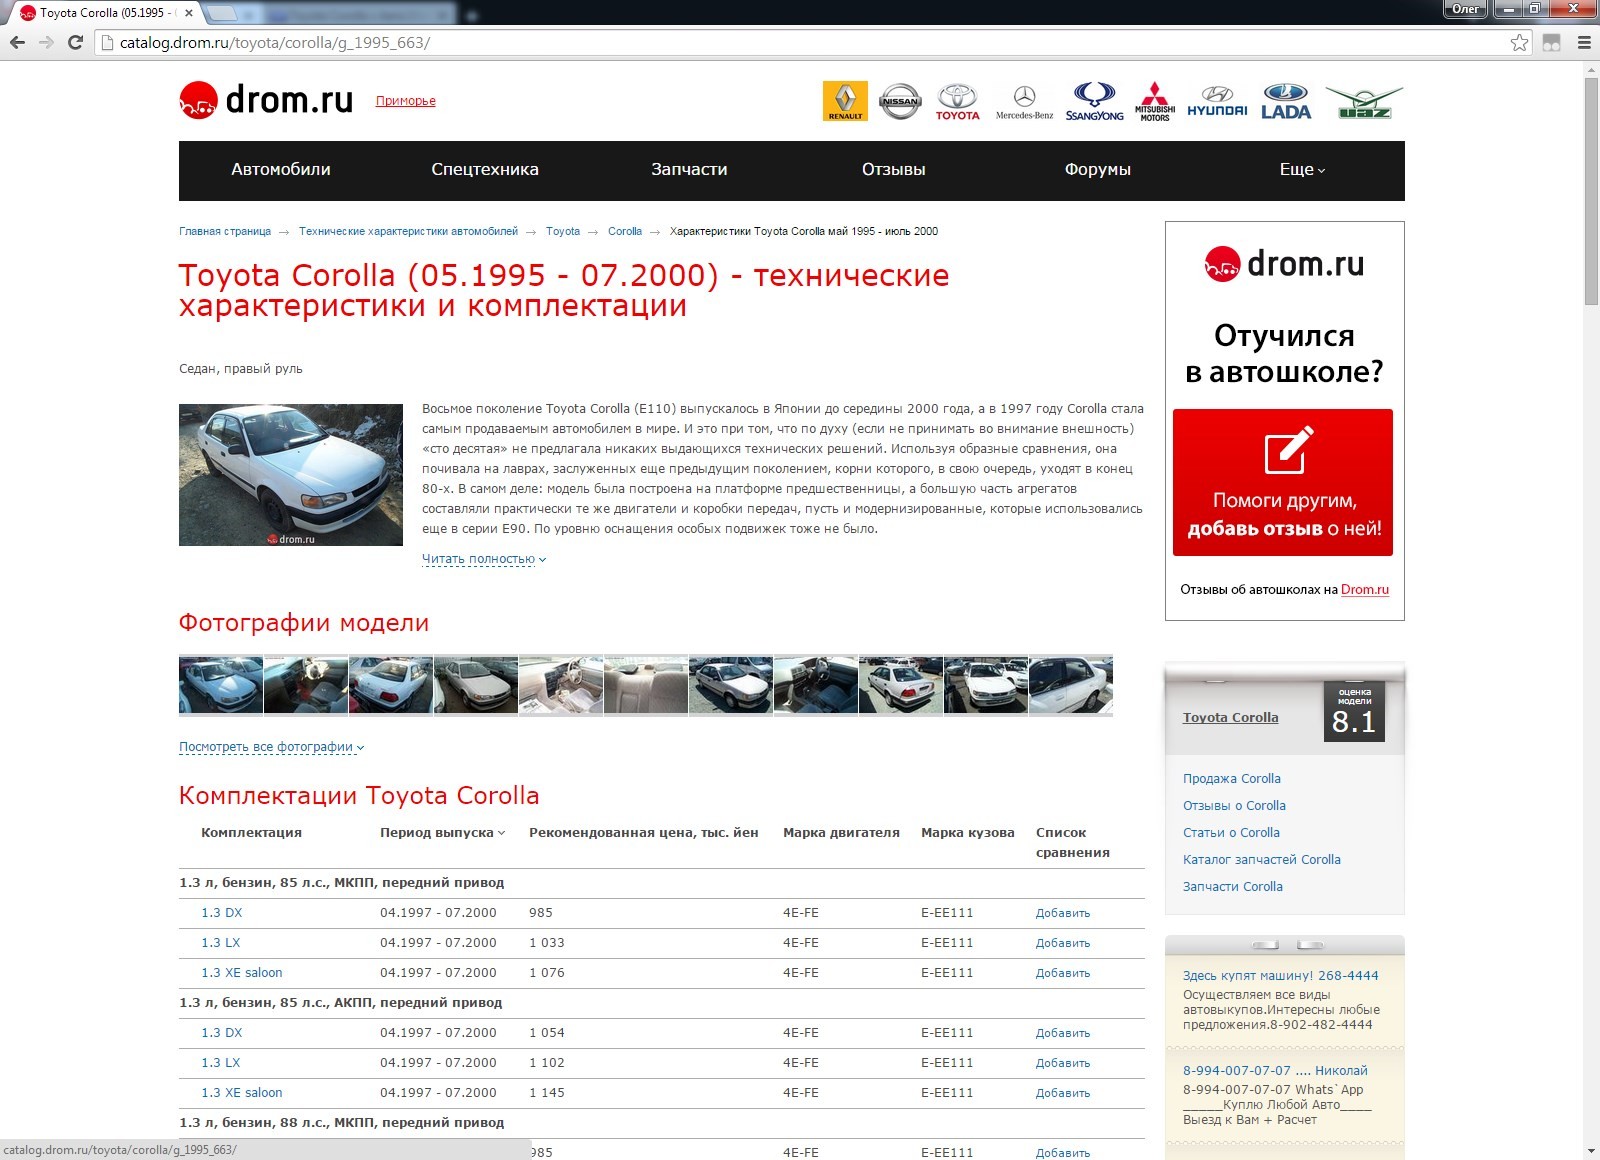Open the first 1.3 DX trim link
Image resolution: width=1600 pixels, height=1160 pixels.
pyautogui.click(x=221, y=913)
